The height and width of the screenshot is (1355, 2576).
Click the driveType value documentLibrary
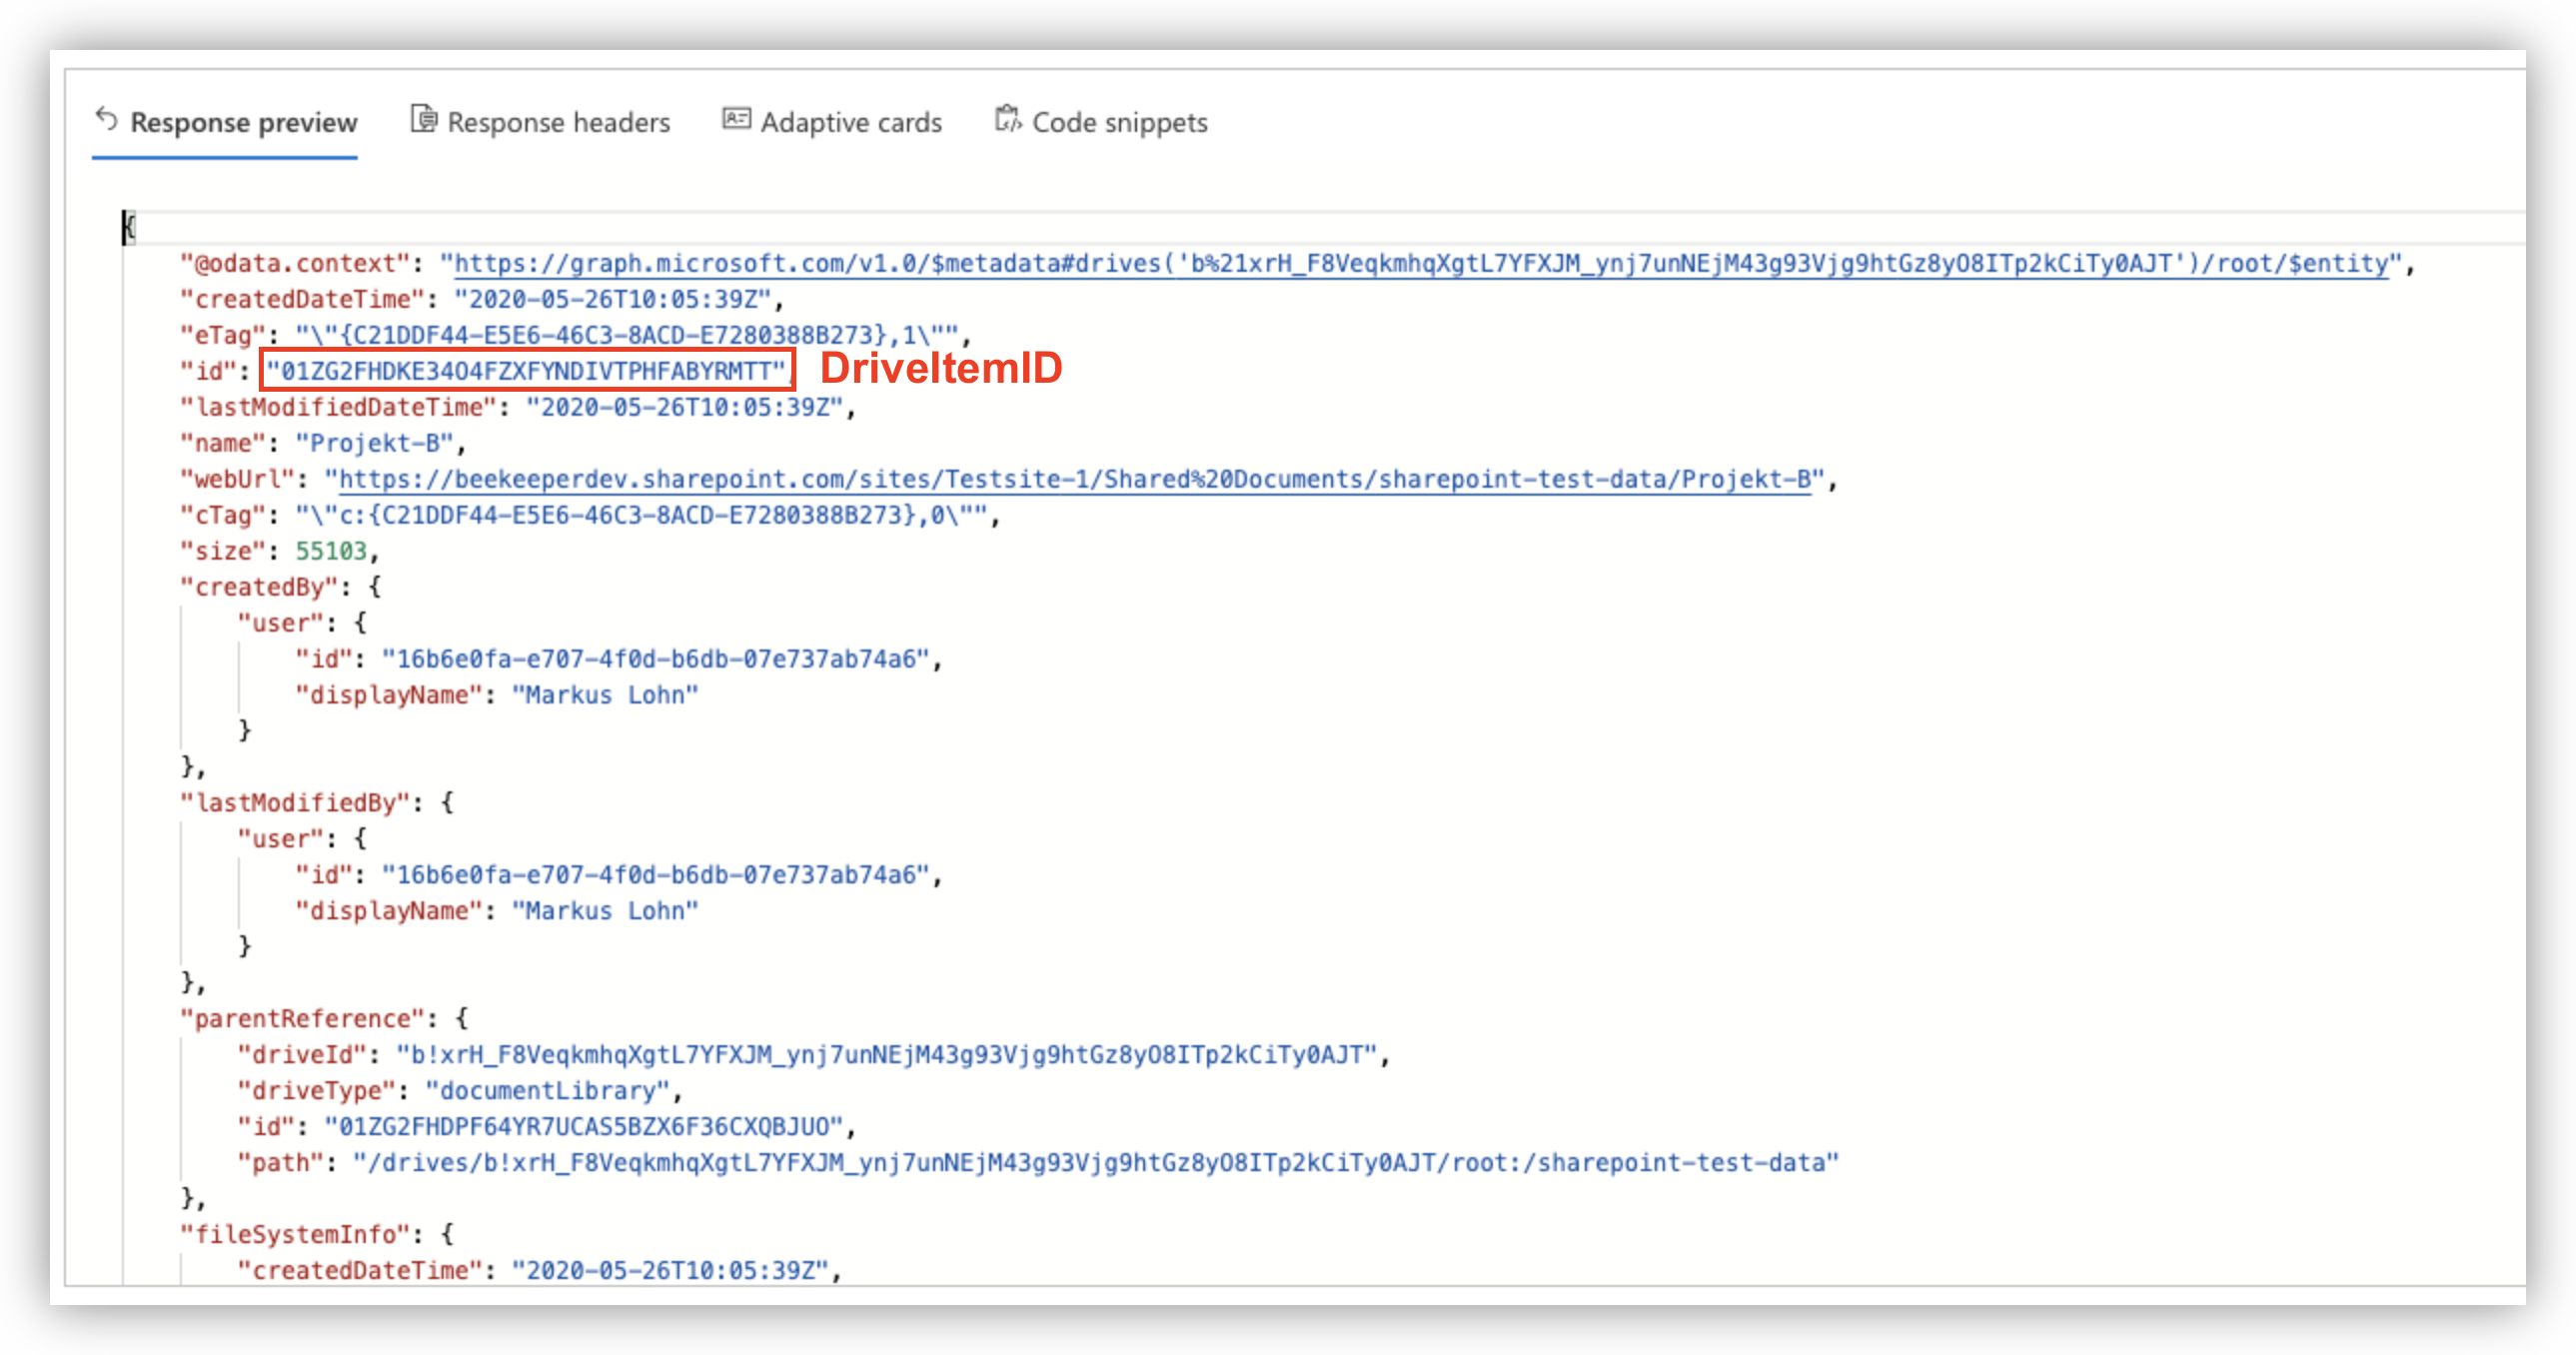click(550, 1090)
